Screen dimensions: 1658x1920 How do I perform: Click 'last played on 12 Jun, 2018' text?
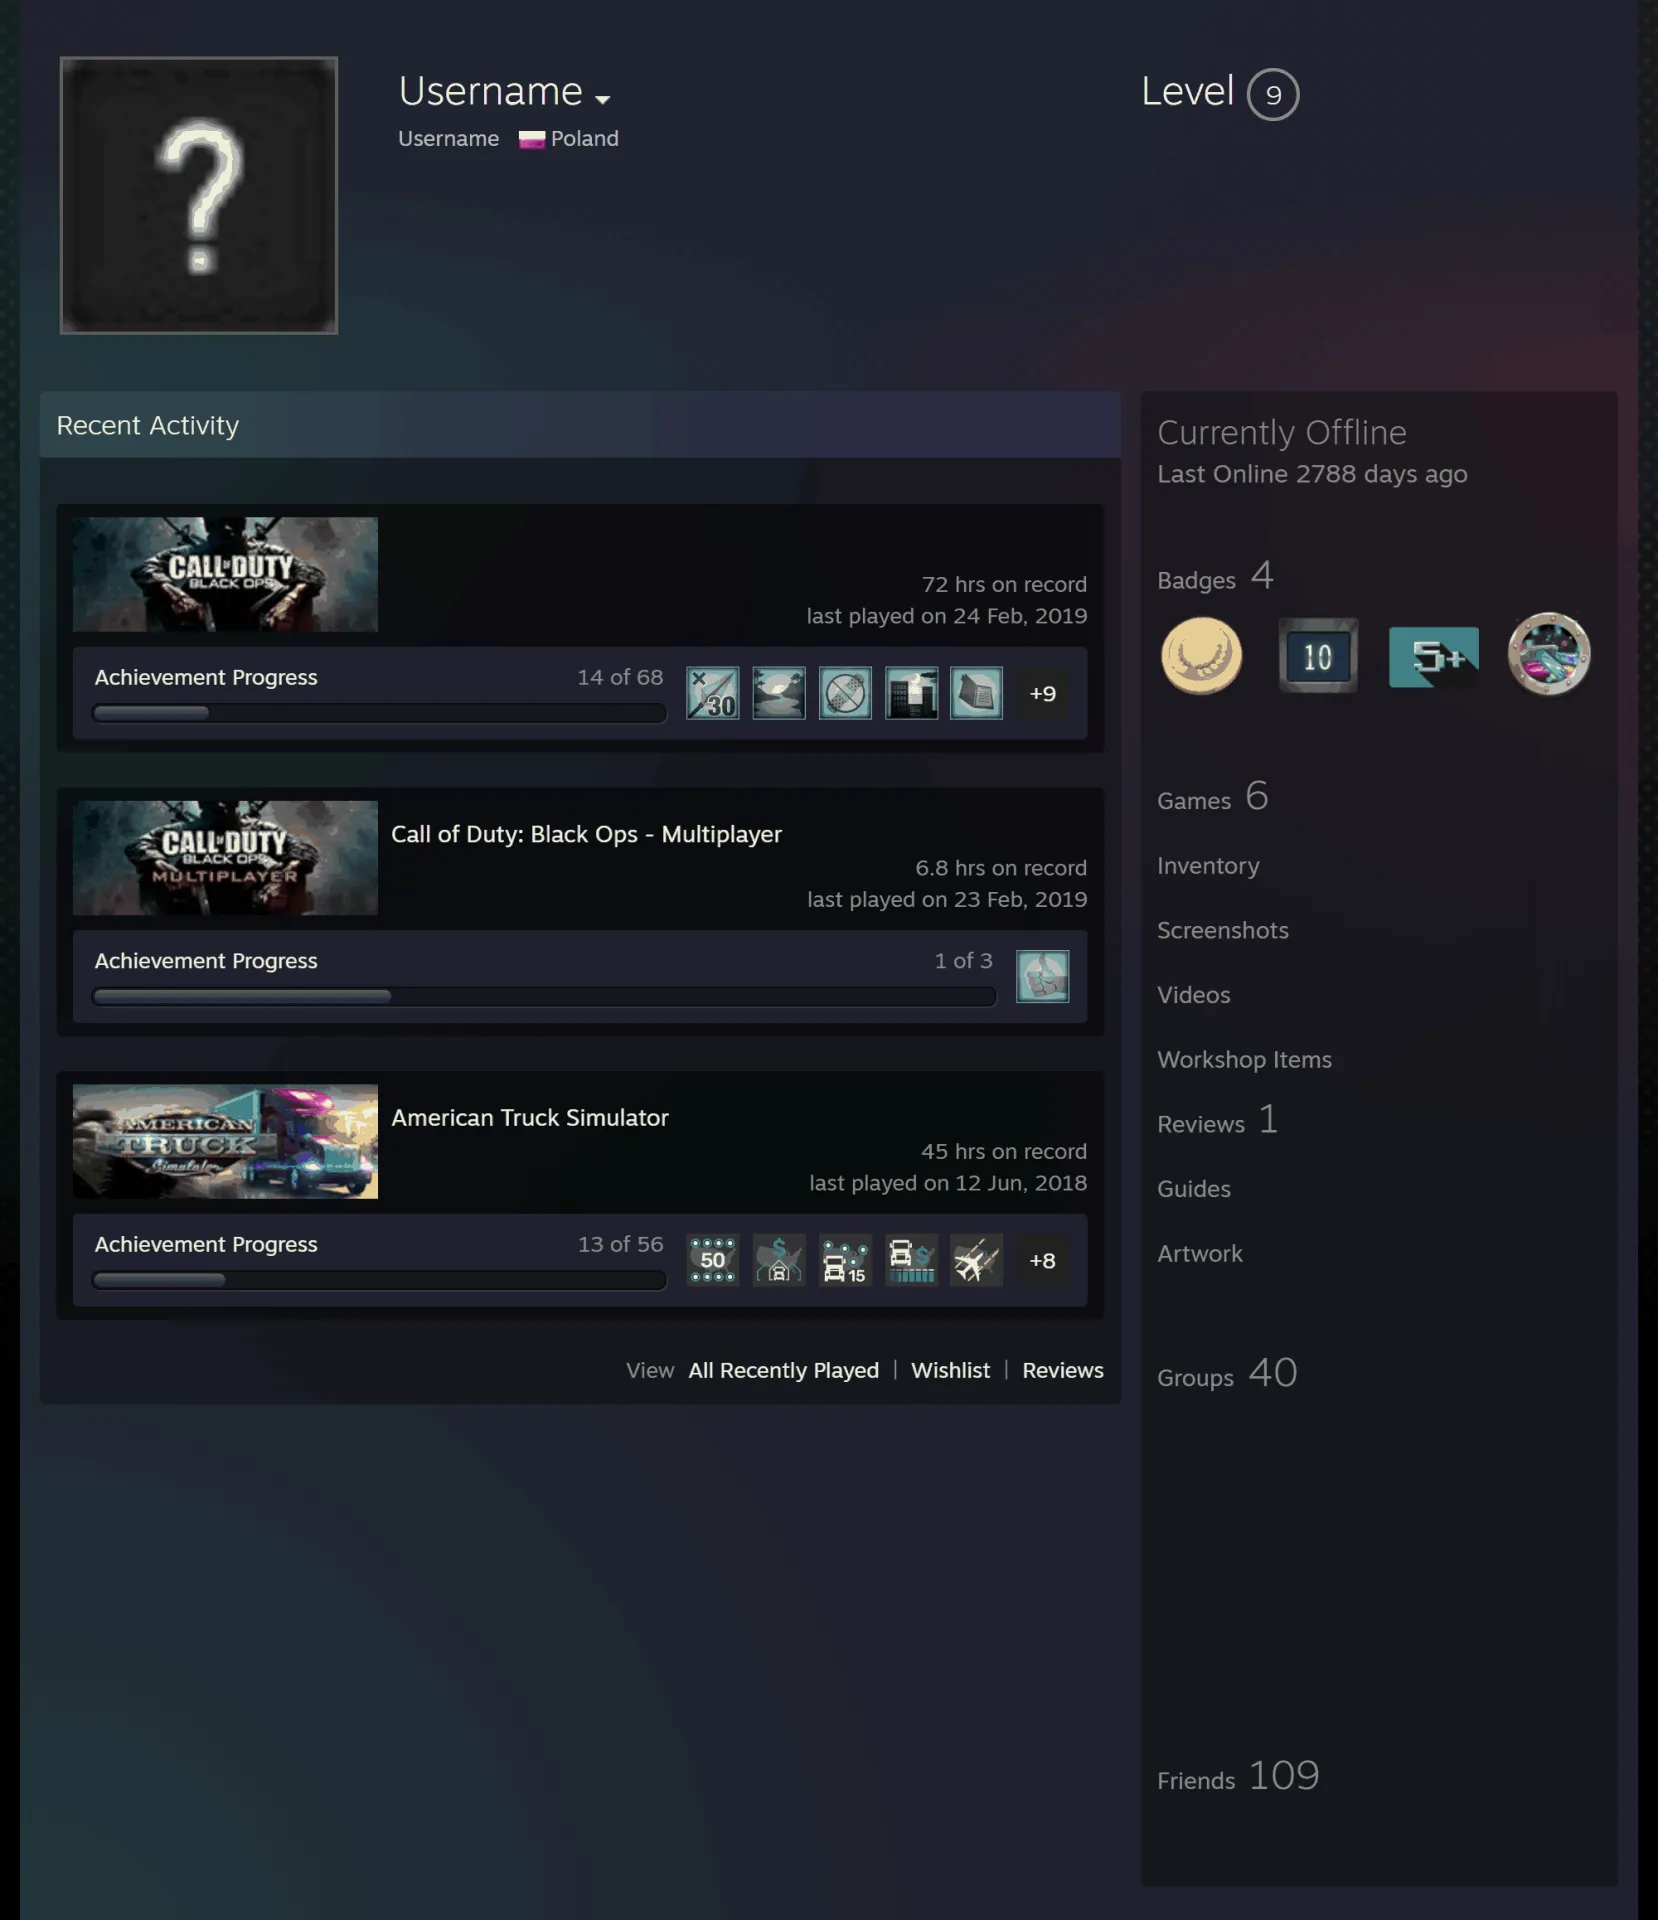coord(948,1183)
